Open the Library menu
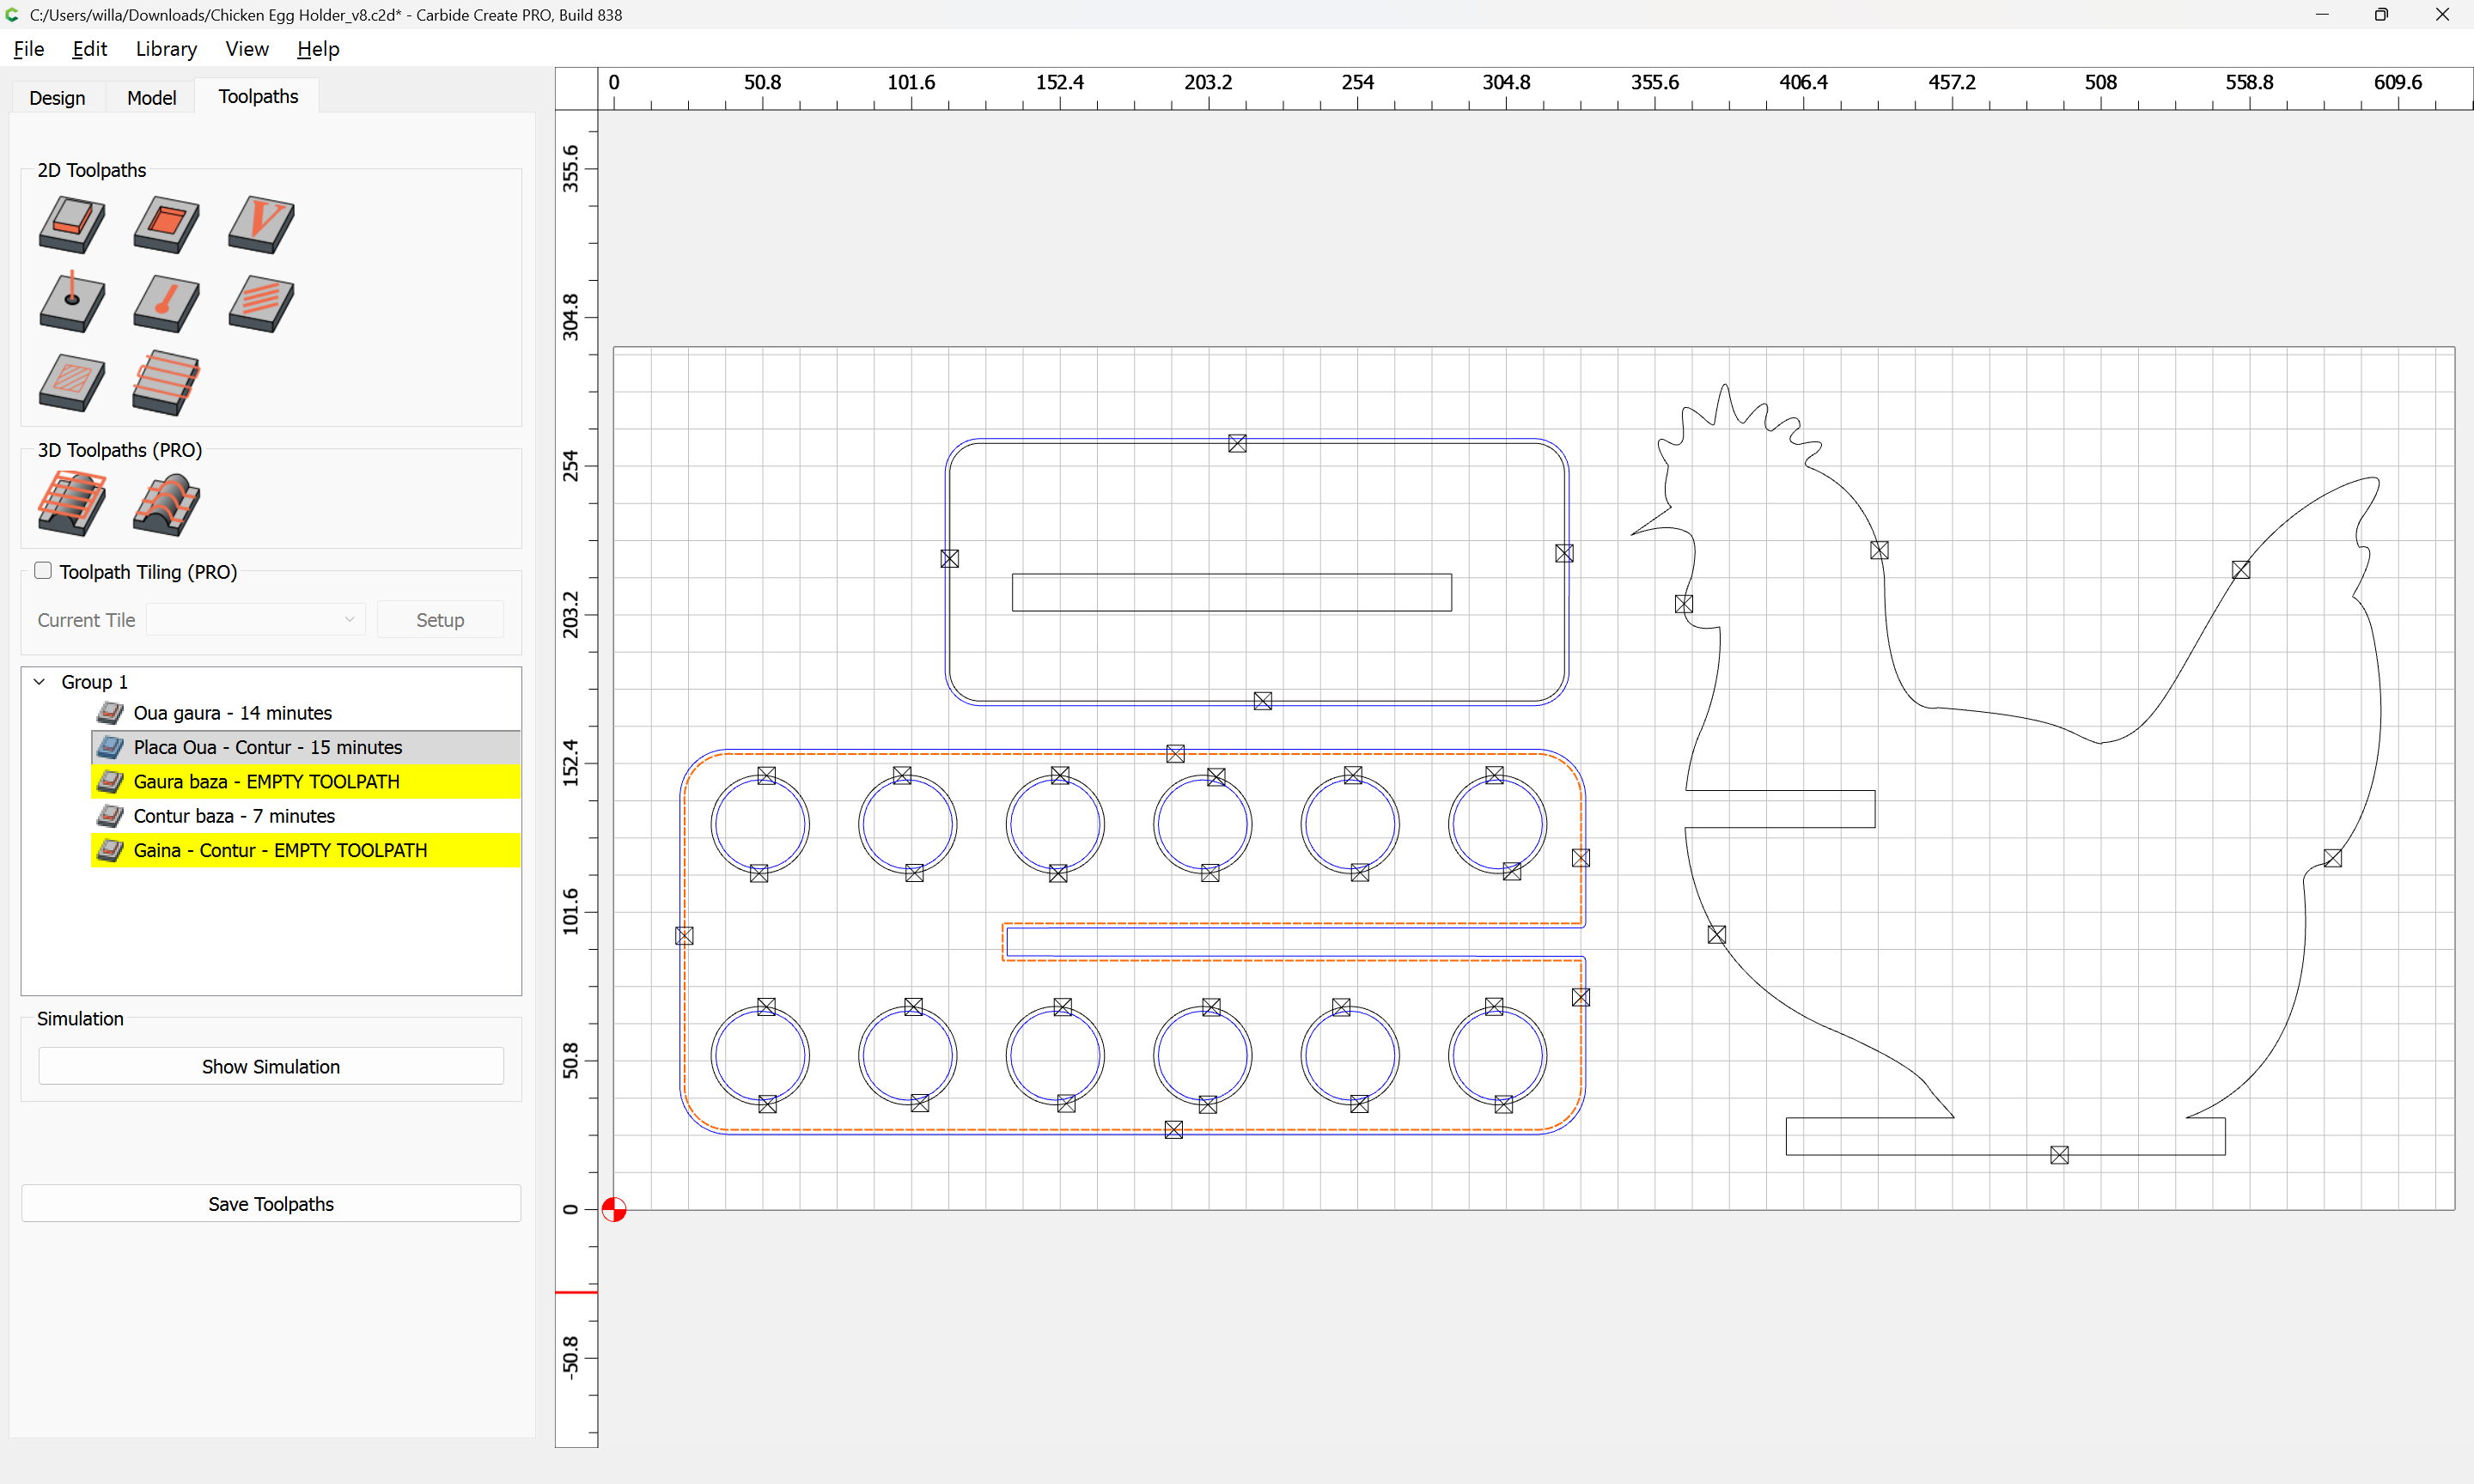Viewport: 2474px width, 1484px height. point(166,49)
